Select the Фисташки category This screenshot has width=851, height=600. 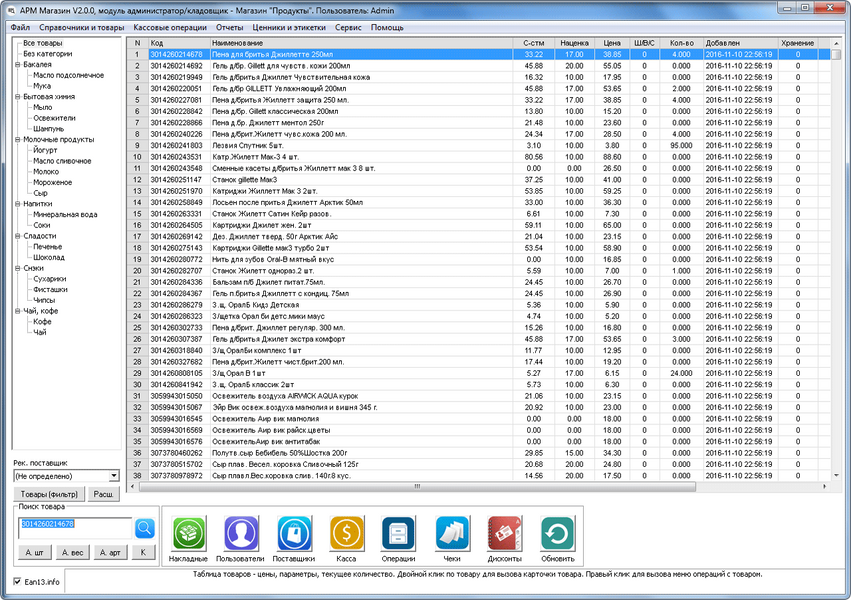click(x=50, y=289)
